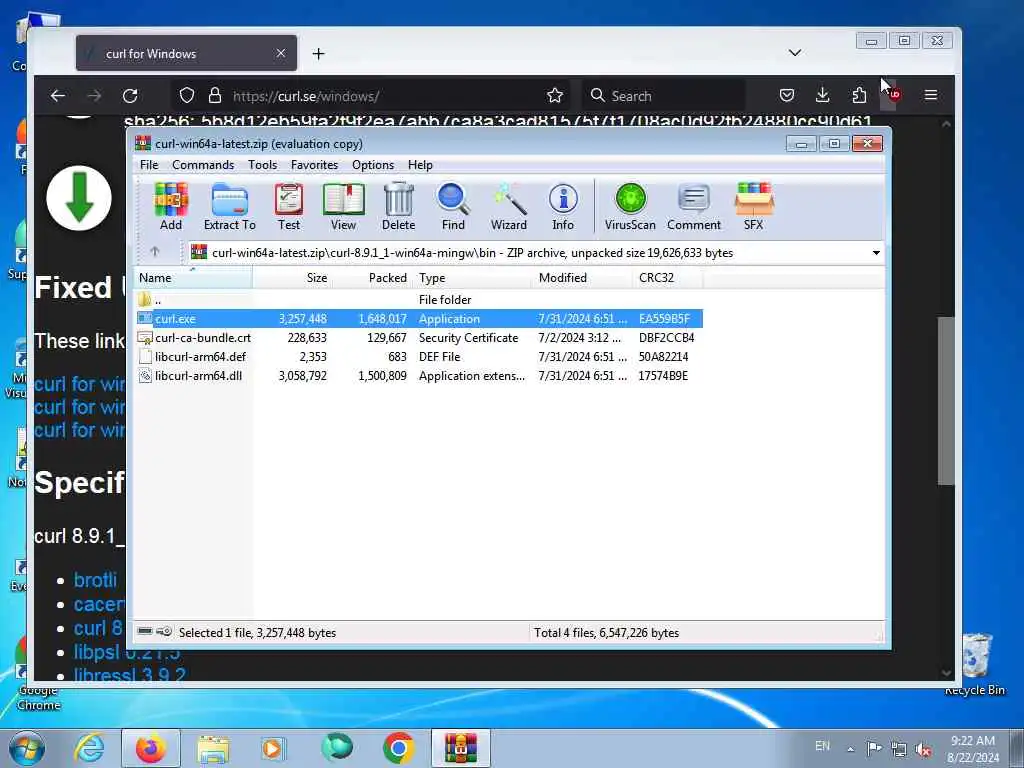Select the curl.exe file row
1024x768 pixels.
pyautogui.click(x=419, y=319)
